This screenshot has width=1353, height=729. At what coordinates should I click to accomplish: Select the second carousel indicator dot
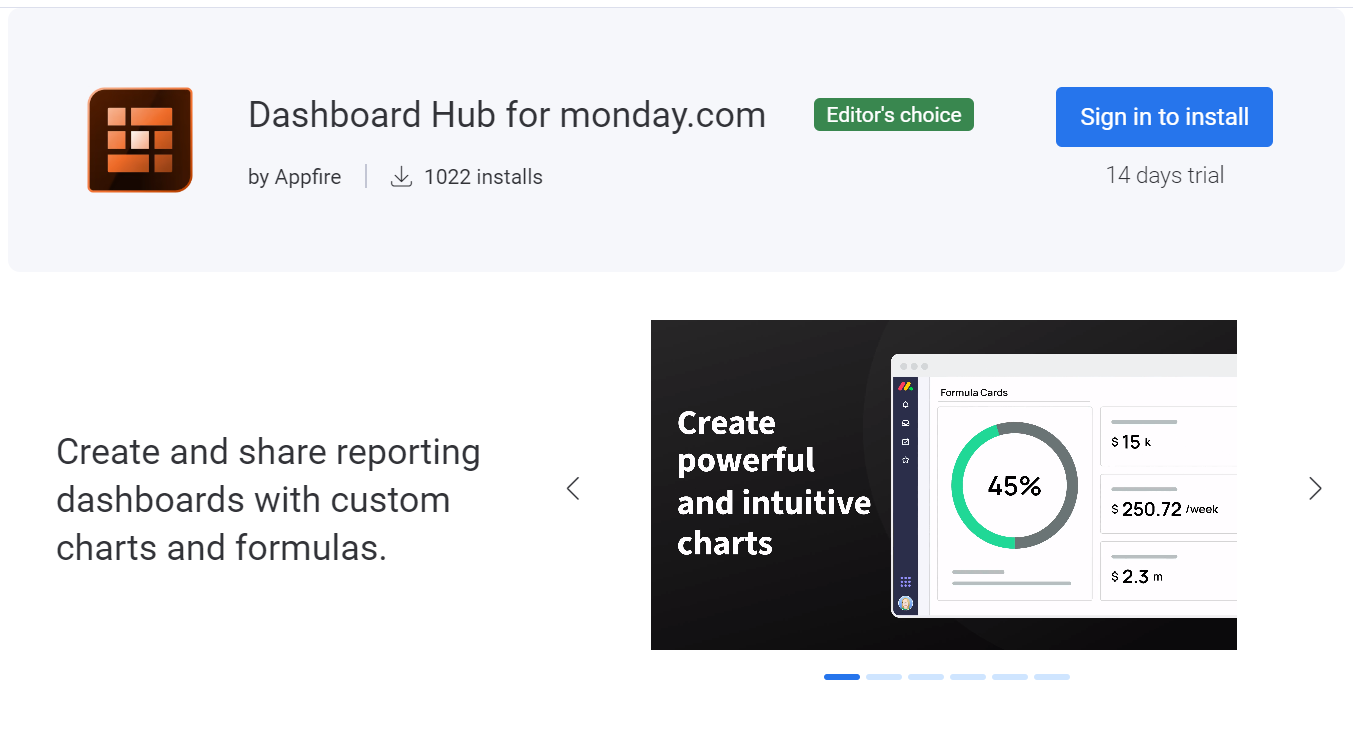(x=884, y=677)
